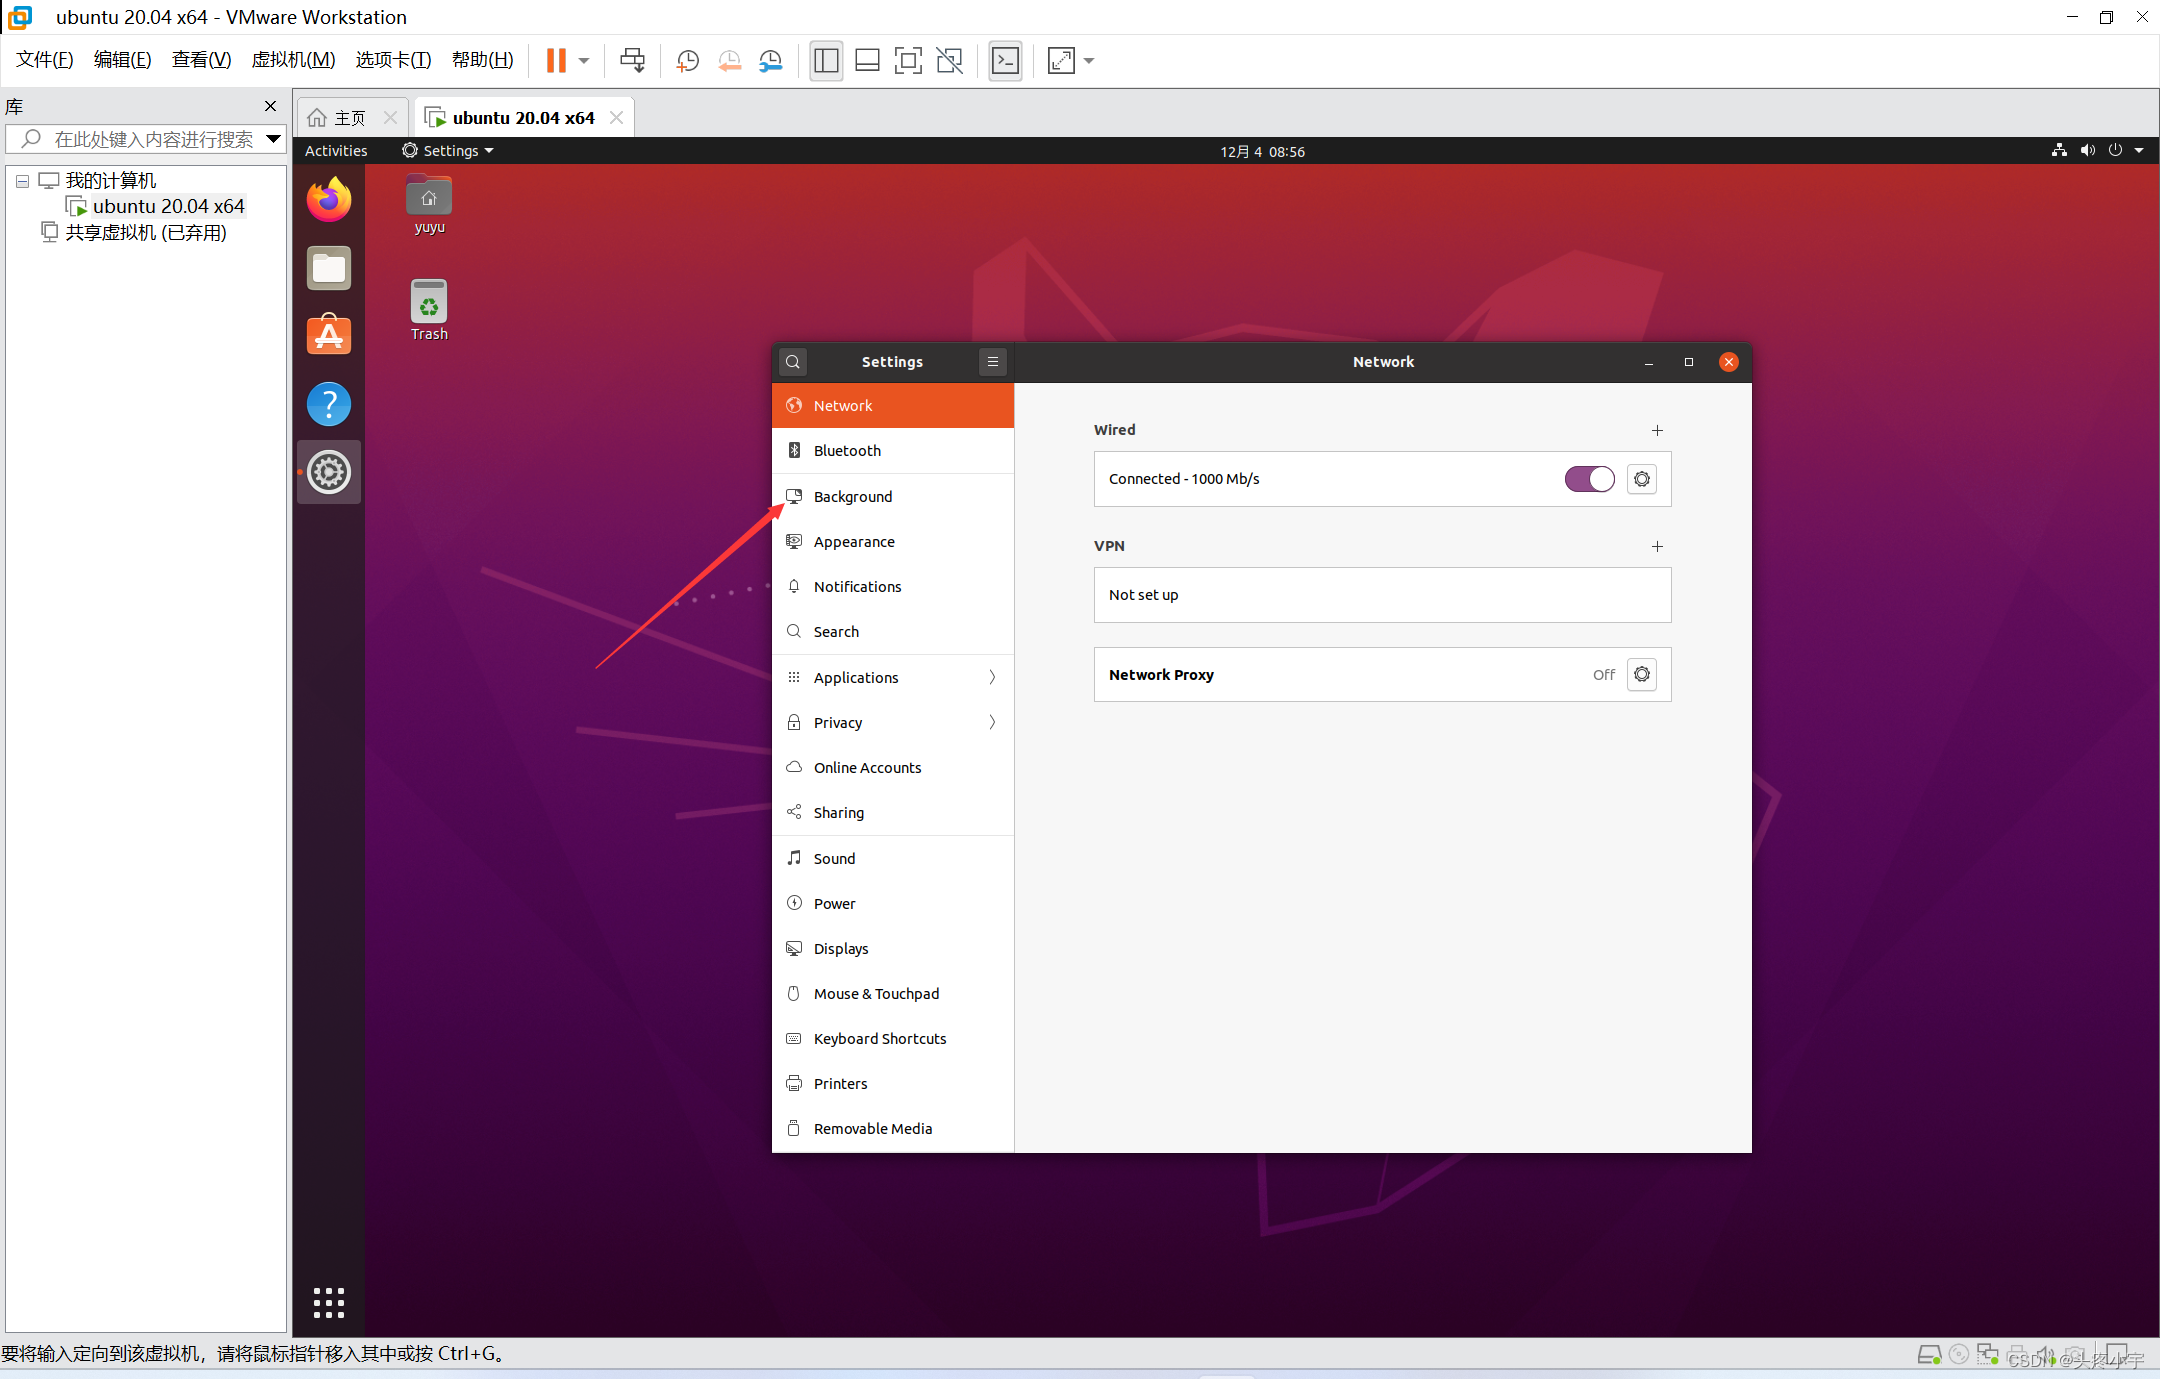This screenshot has height=1379, width=2160.
Task: Click send Ctrl+Alt+Del toolbar icon
Action: click(632, 61)
